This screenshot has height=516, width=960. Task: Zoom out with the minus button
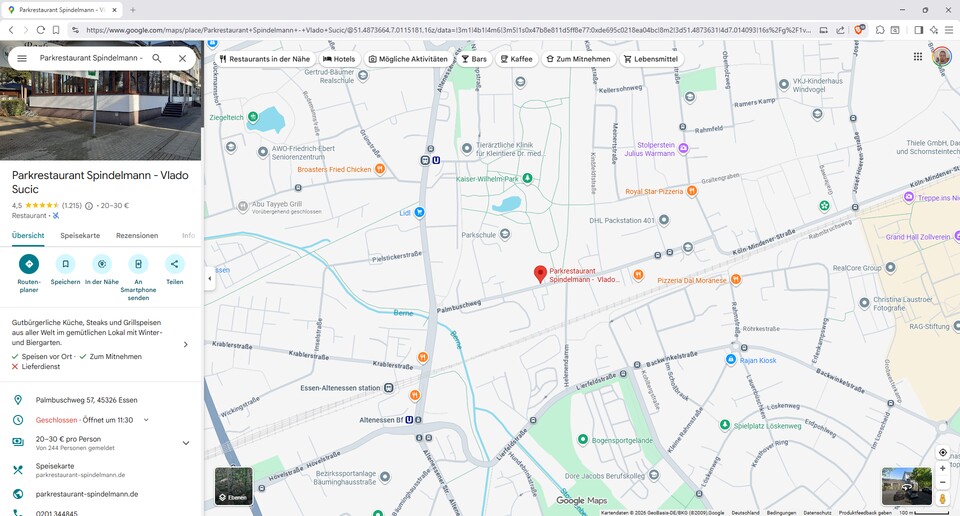[943, 483]
